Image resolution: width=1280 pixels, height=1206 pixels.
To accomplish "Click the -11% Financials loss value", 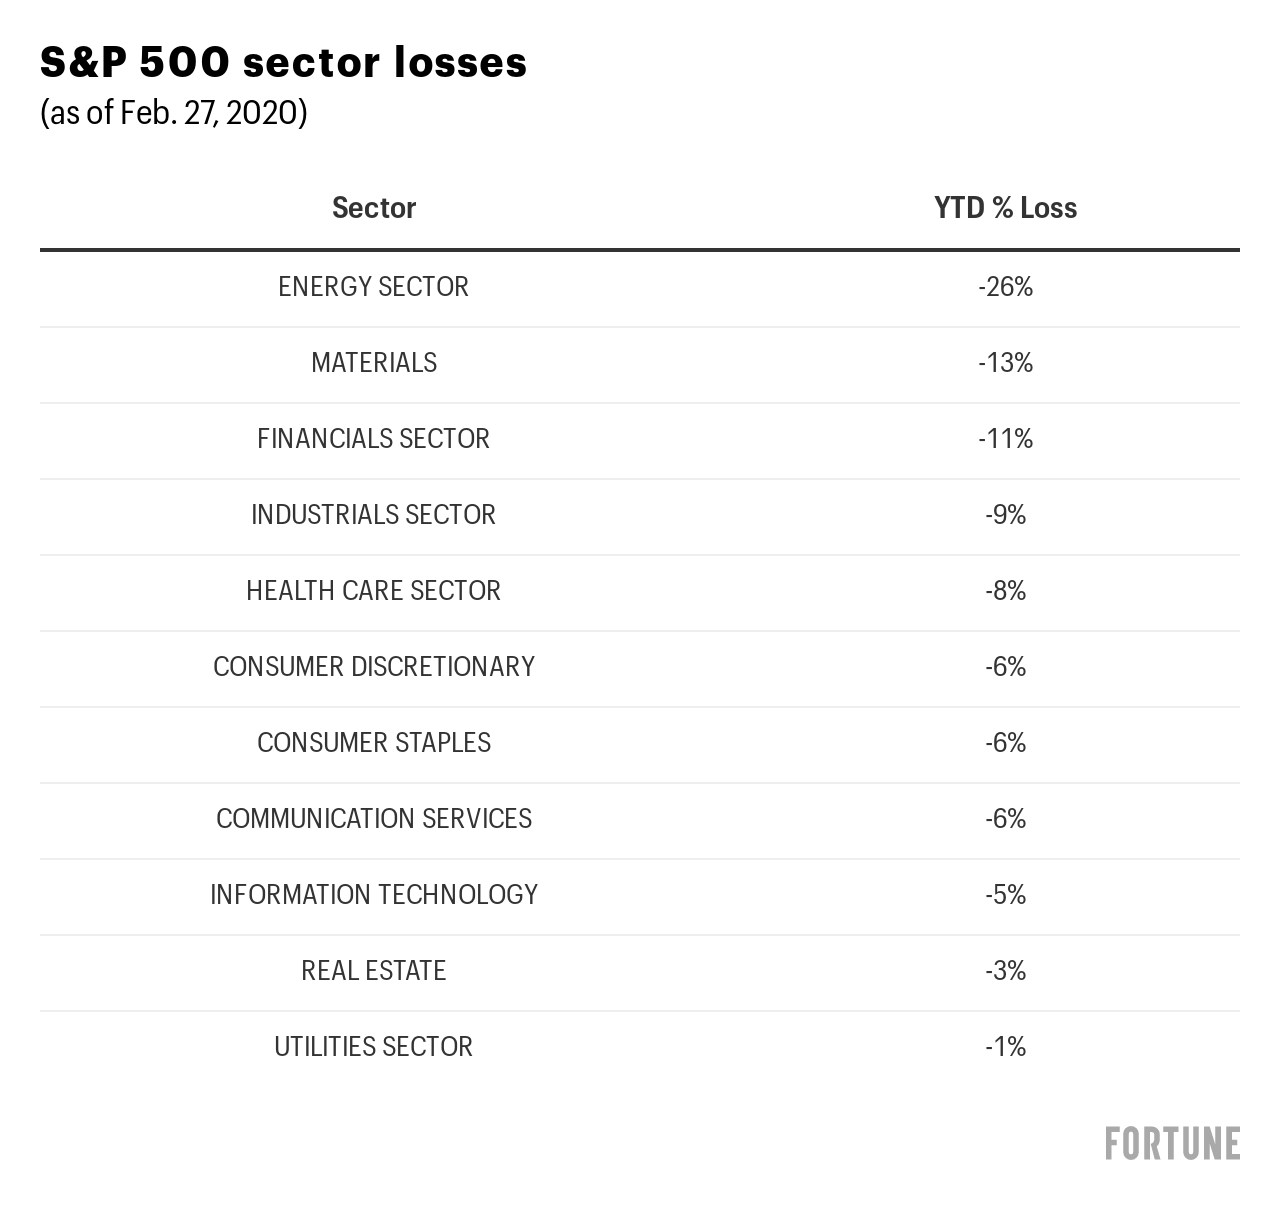I will coord(1005,439).
